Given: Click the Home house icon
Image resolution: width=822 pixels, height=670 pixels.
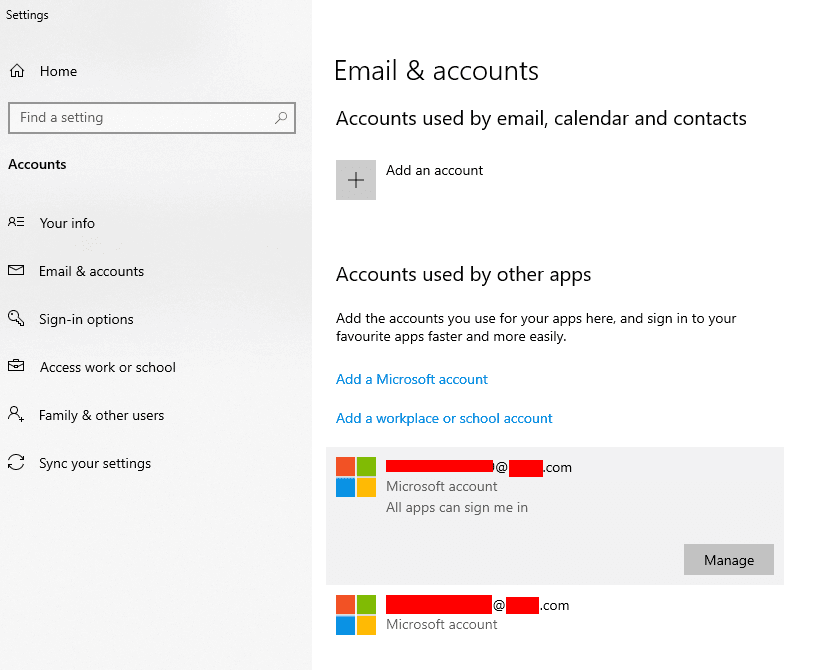Looking at the screenshot, I should (x=17, y=71).
